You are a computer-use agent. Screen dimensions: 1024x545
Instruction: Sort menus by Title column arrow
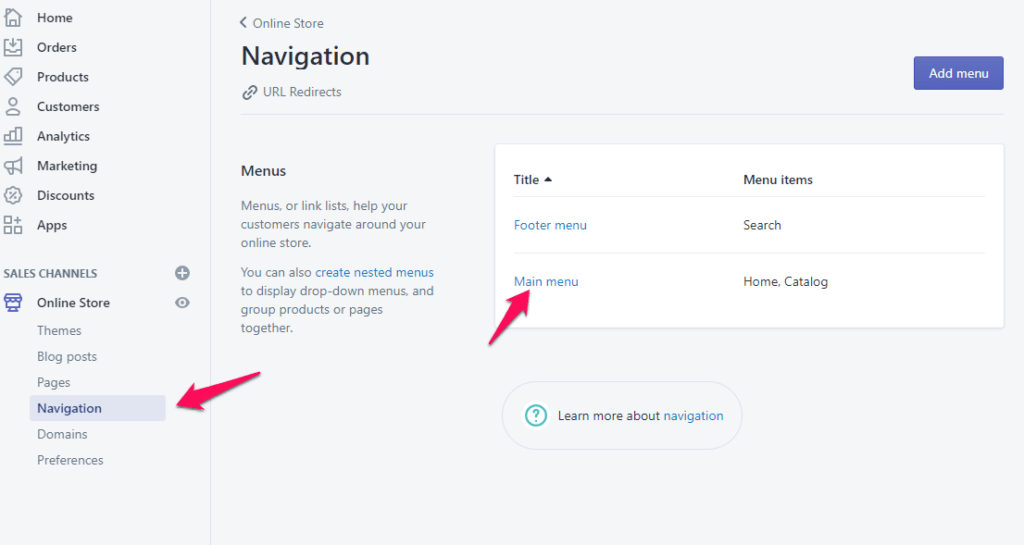click(548, 180)
